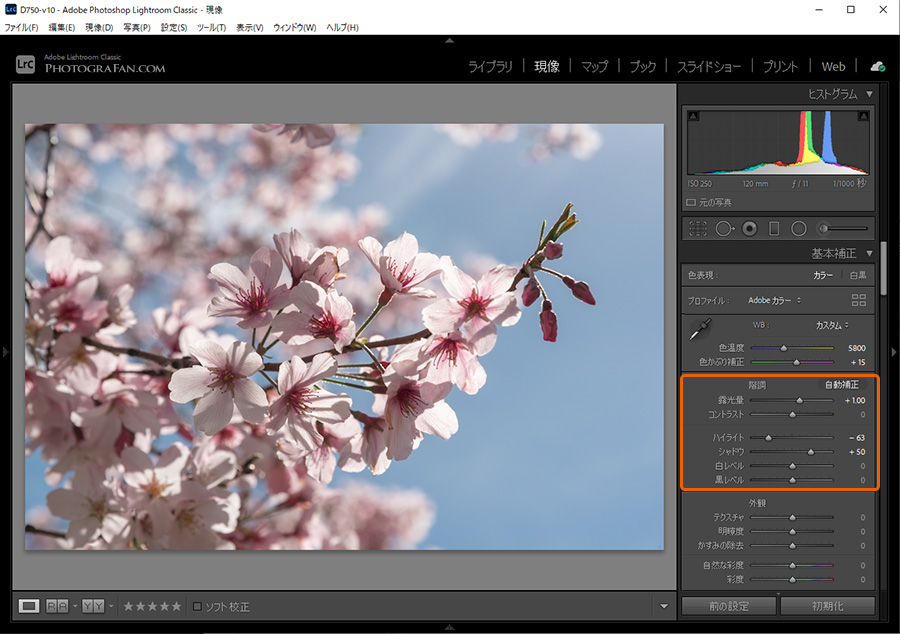
Task: Click the YY before/after view icon
Action: pos(93,606)
